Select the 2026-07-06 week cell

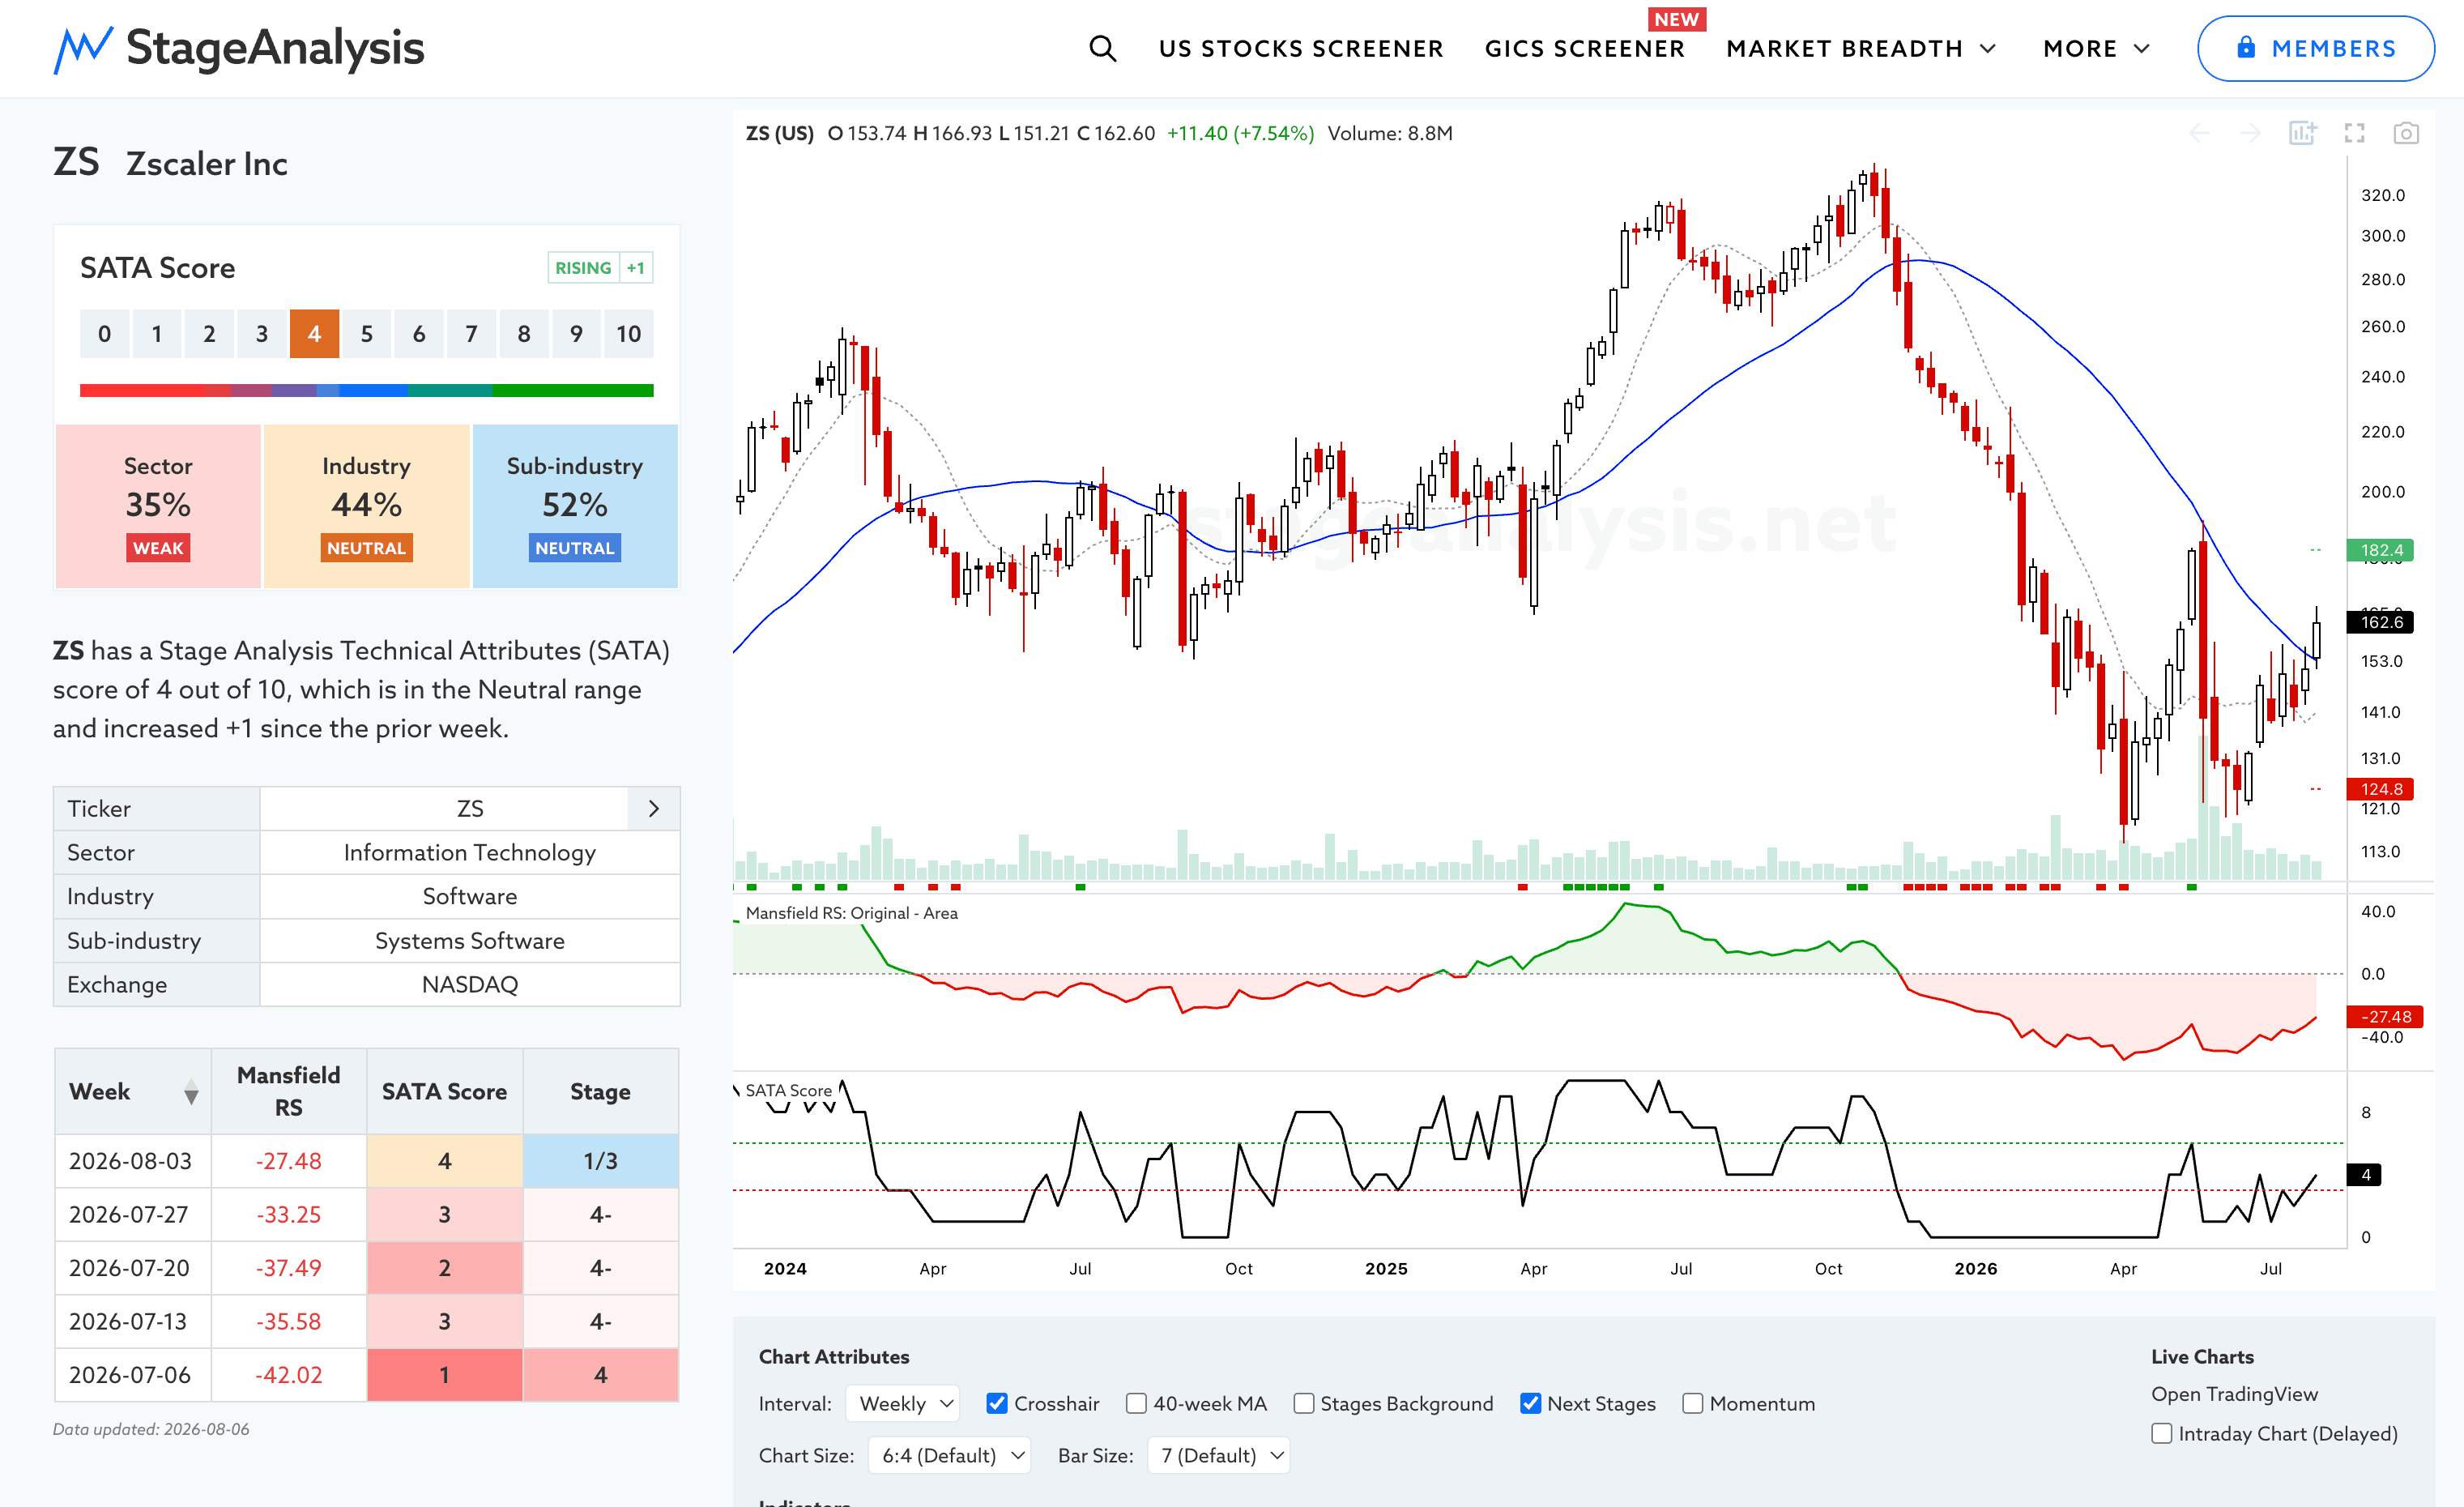(133, 1374)
